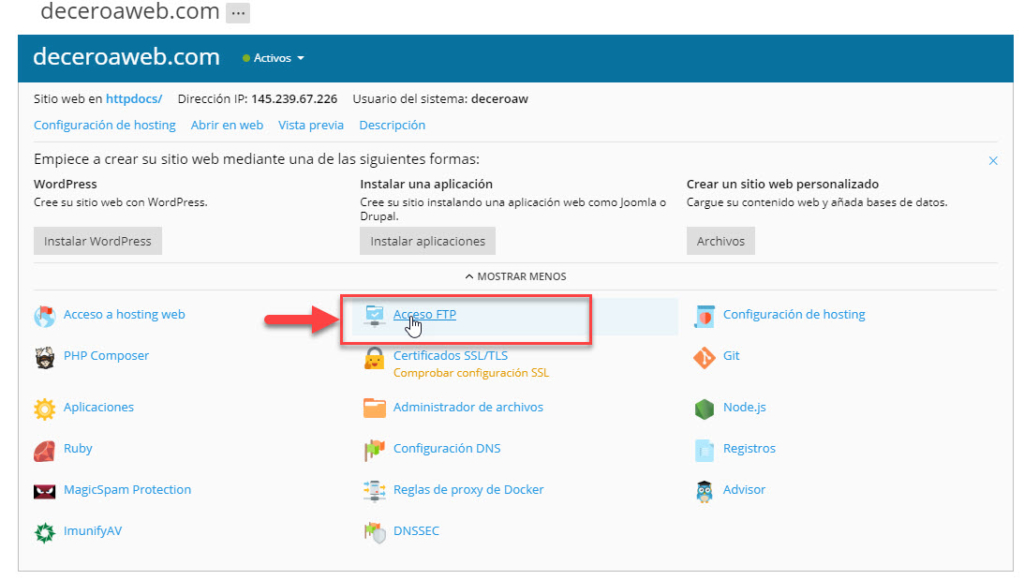
Task: Click the Vista previa link
Action: tap(311, 125)
